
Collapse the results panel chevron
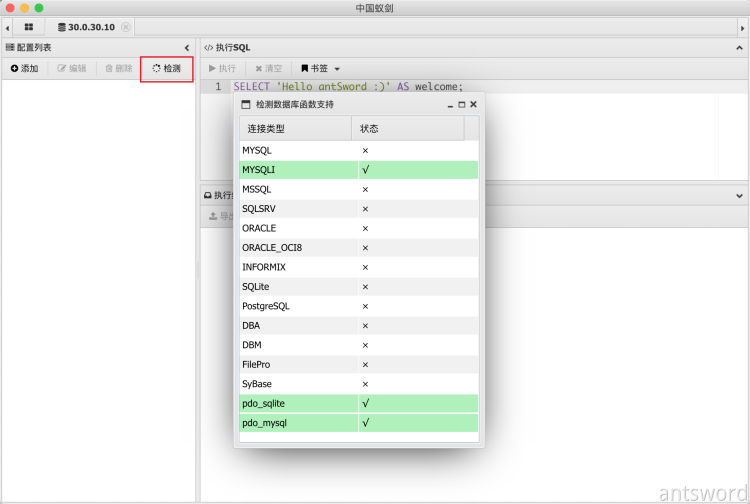point(740,196)
